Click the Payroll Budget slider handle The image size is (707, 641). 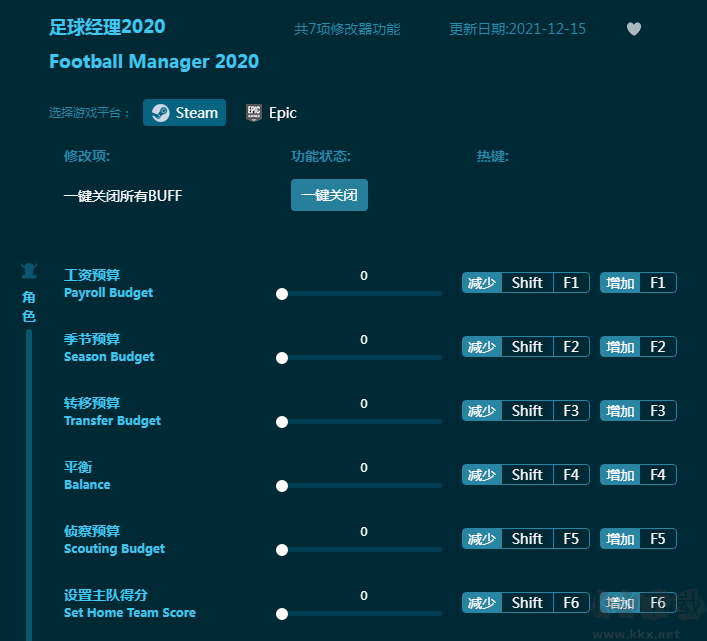(282, 294)
